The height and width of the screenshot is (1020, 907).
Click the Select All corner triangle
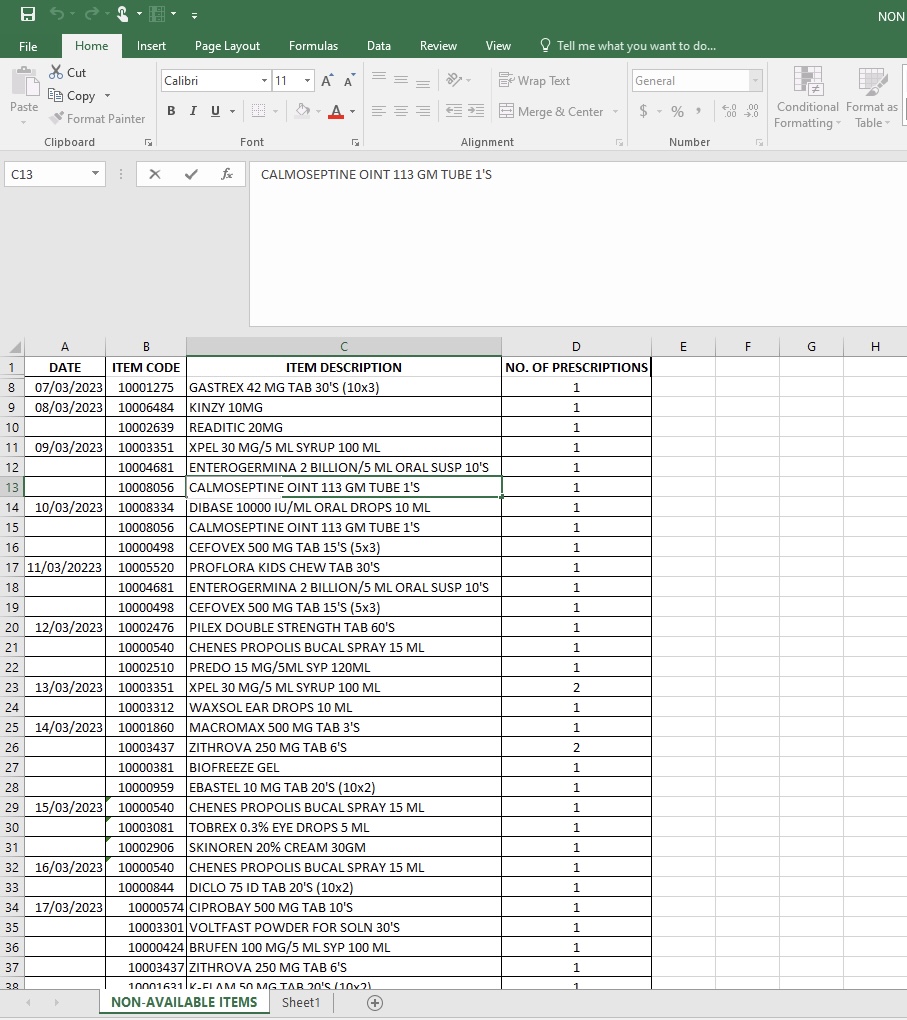pos(14,347)
